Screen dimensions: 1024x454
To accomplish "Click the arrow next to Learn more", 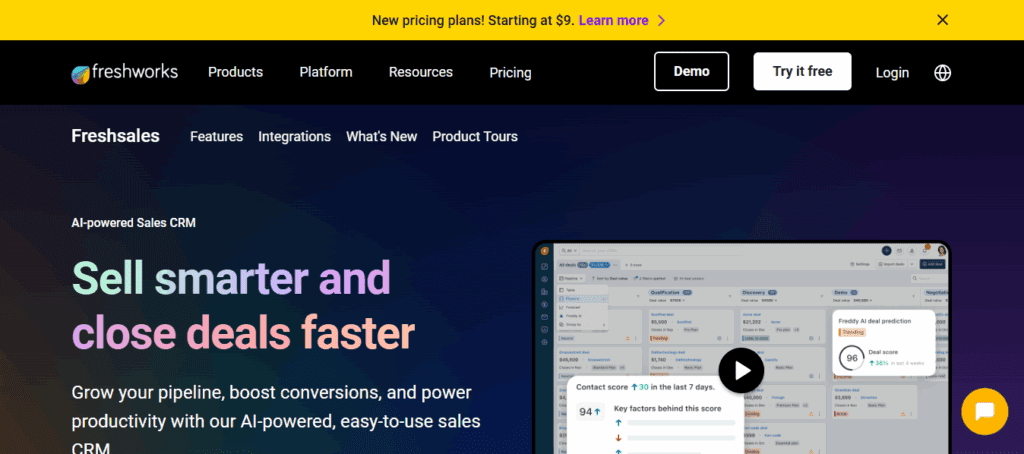I will pos(661,20).
